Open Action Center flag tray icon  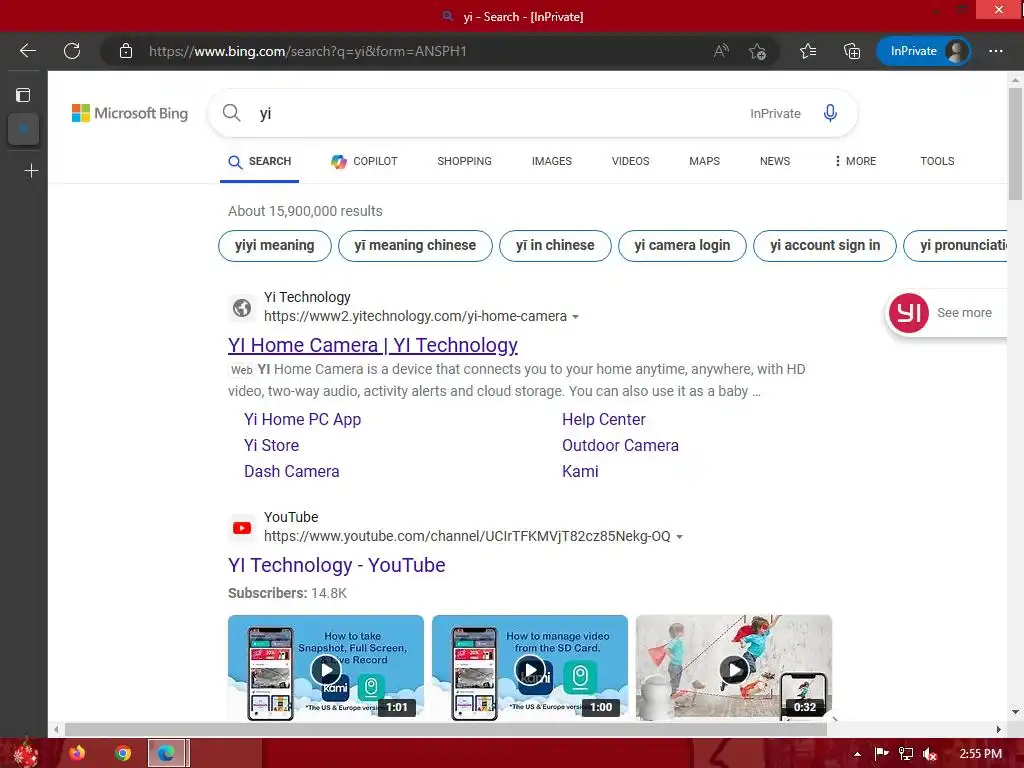pyautogui.click(x=882, y=754)
